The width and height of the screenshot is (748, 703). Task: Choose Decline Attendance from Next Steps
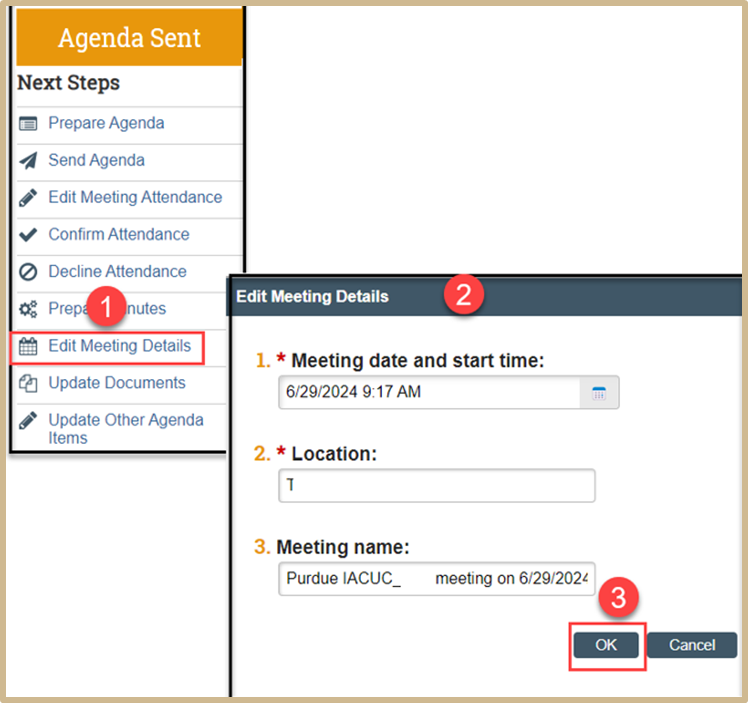(117, 271)
